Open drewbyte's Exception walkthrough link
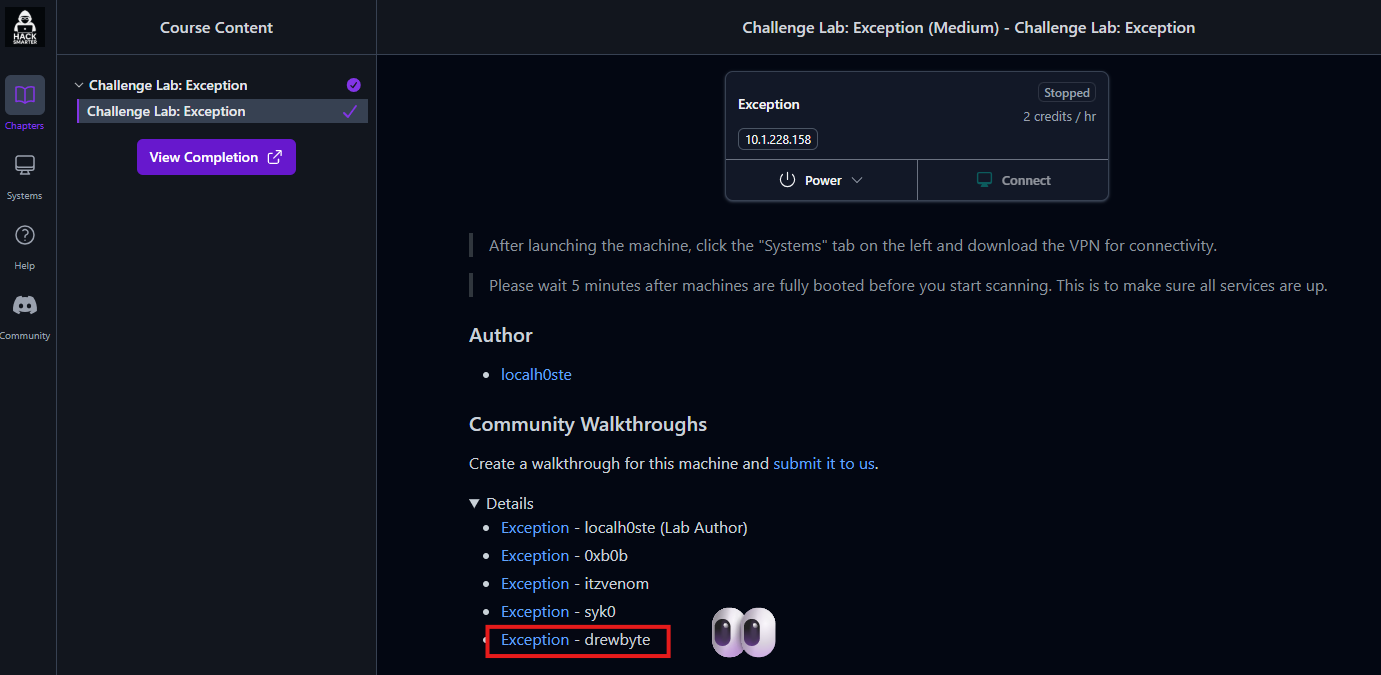Viewport: 1381px width, 675px height. pyautogui.click(x=535, y=640)
